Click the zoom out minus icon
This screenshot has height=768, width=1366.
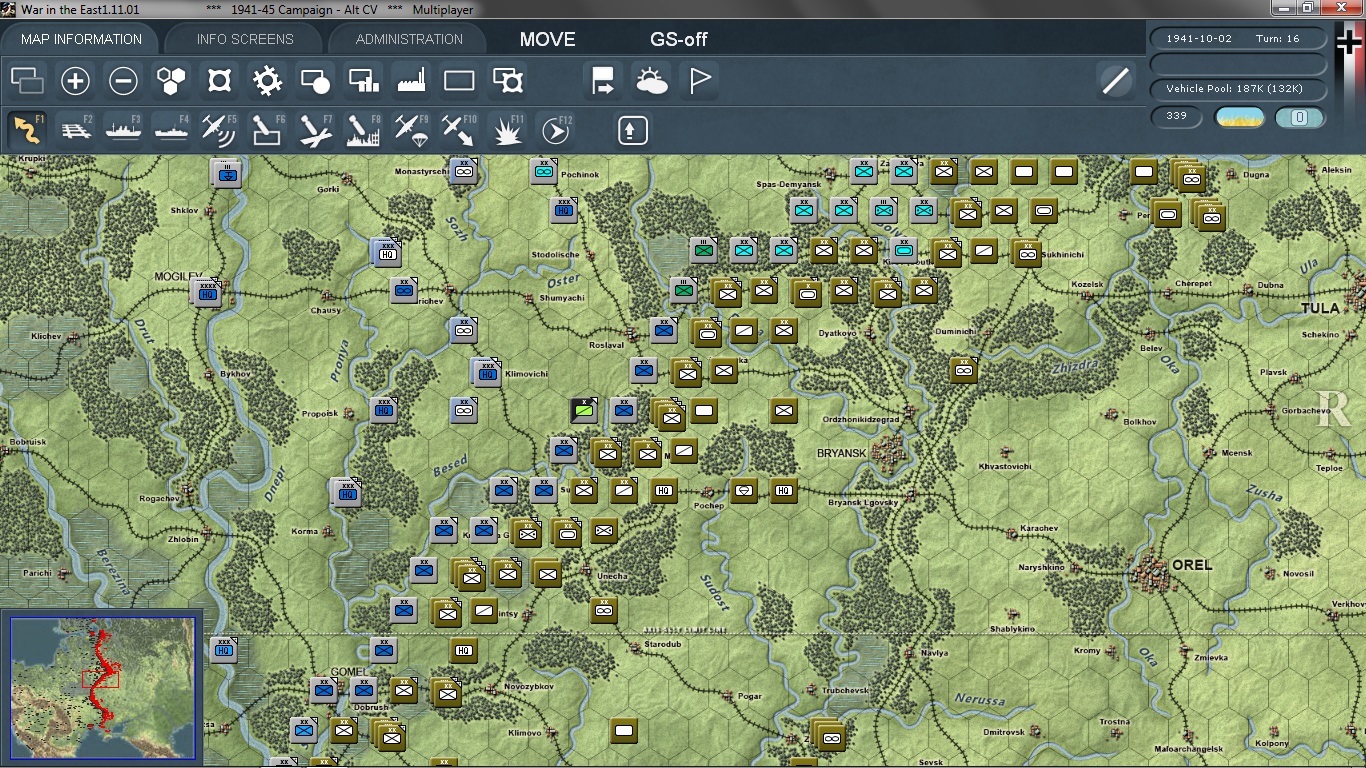pos(123,81)
